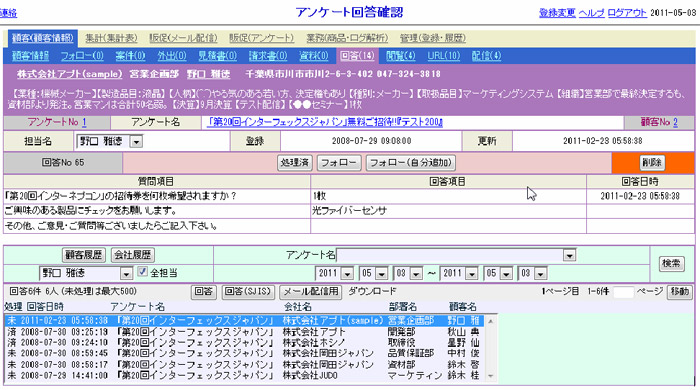Open the 配信(4) sub-tab
The image size is (700, 390).
click(486, 56)
